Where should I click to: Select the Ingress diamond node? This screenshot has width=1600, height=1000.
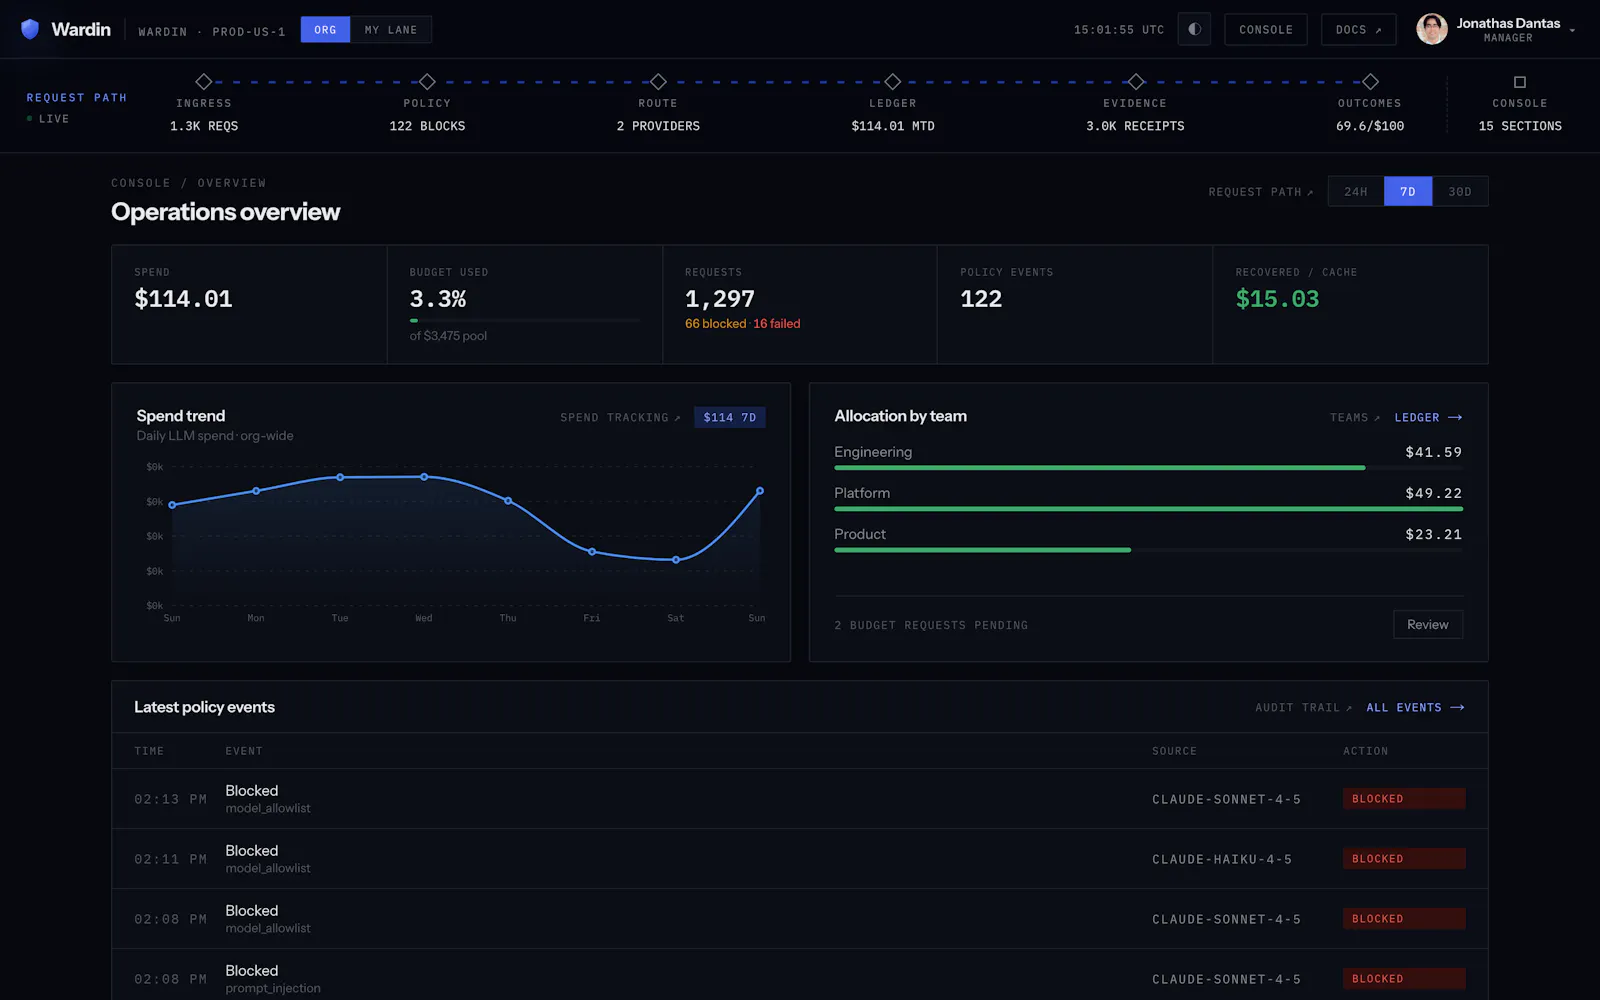(x=204, y=82)
